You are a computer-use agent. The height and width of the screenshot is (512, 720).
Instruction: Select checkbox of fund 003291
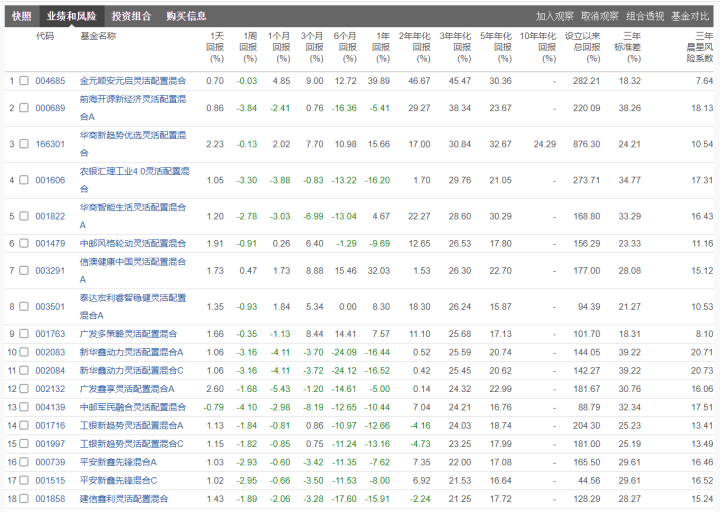point(24,270)
